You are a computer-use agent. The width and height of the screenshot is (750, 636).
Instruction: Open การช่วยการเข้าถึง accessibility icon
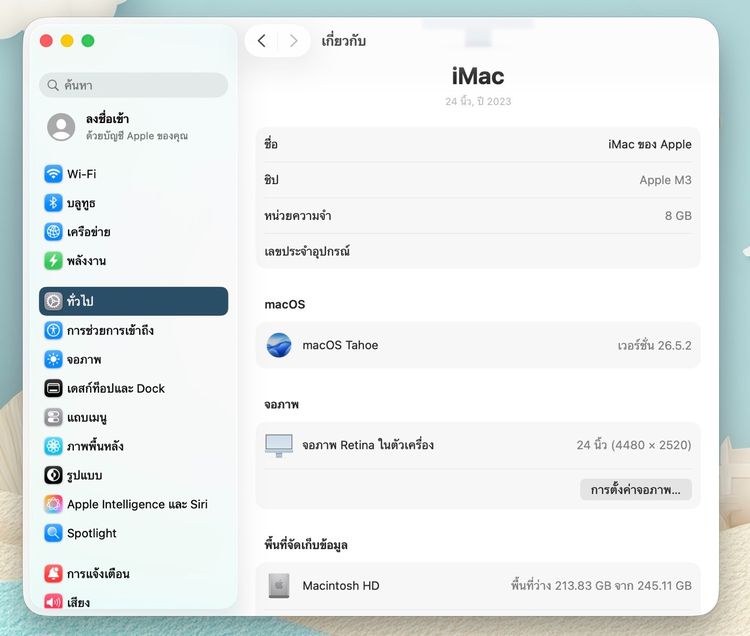pos(53,330)
